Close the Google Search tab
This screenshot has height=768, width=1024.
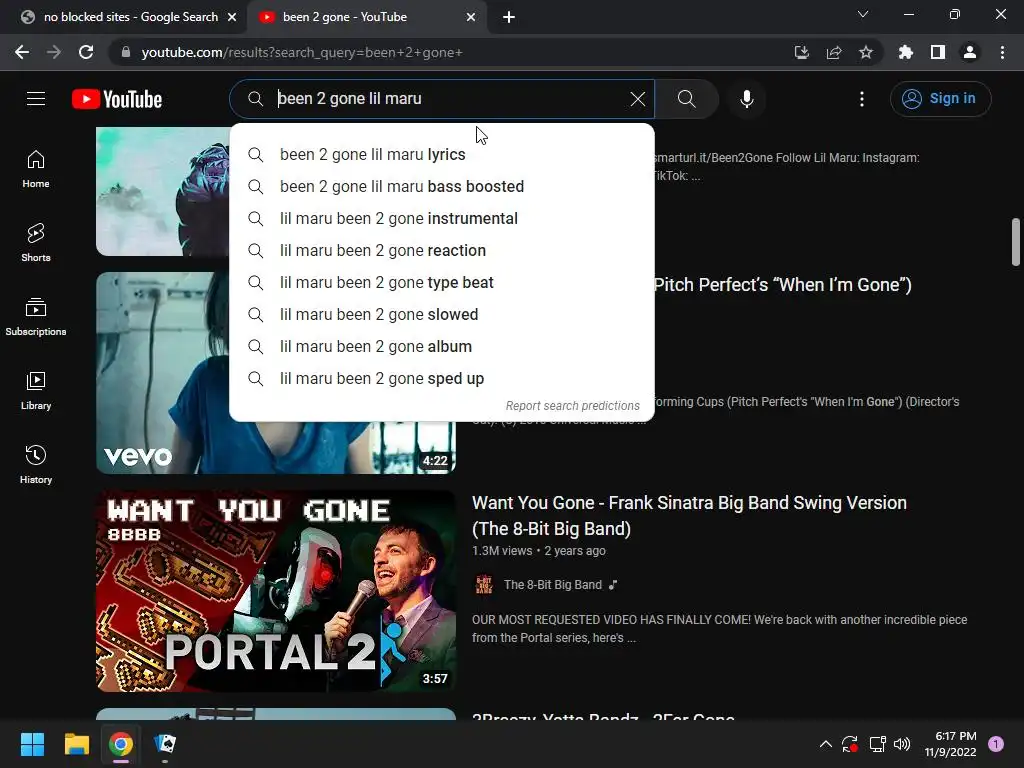tap(231, 17)
